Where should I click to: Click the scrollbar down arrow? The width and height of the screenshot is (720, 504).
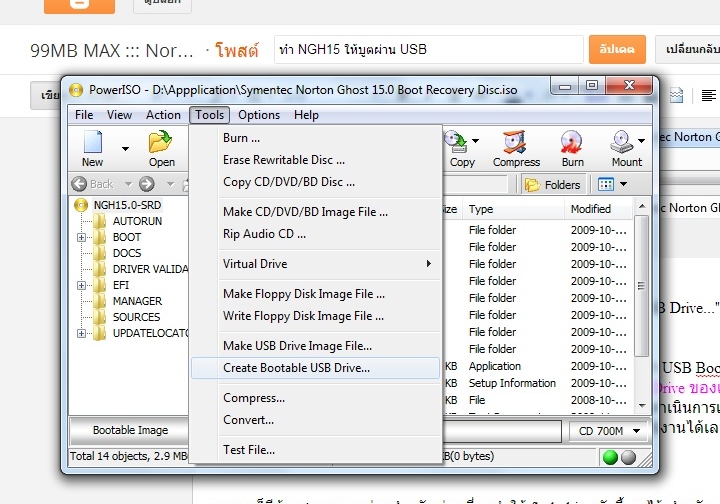[x=642, y=406]
